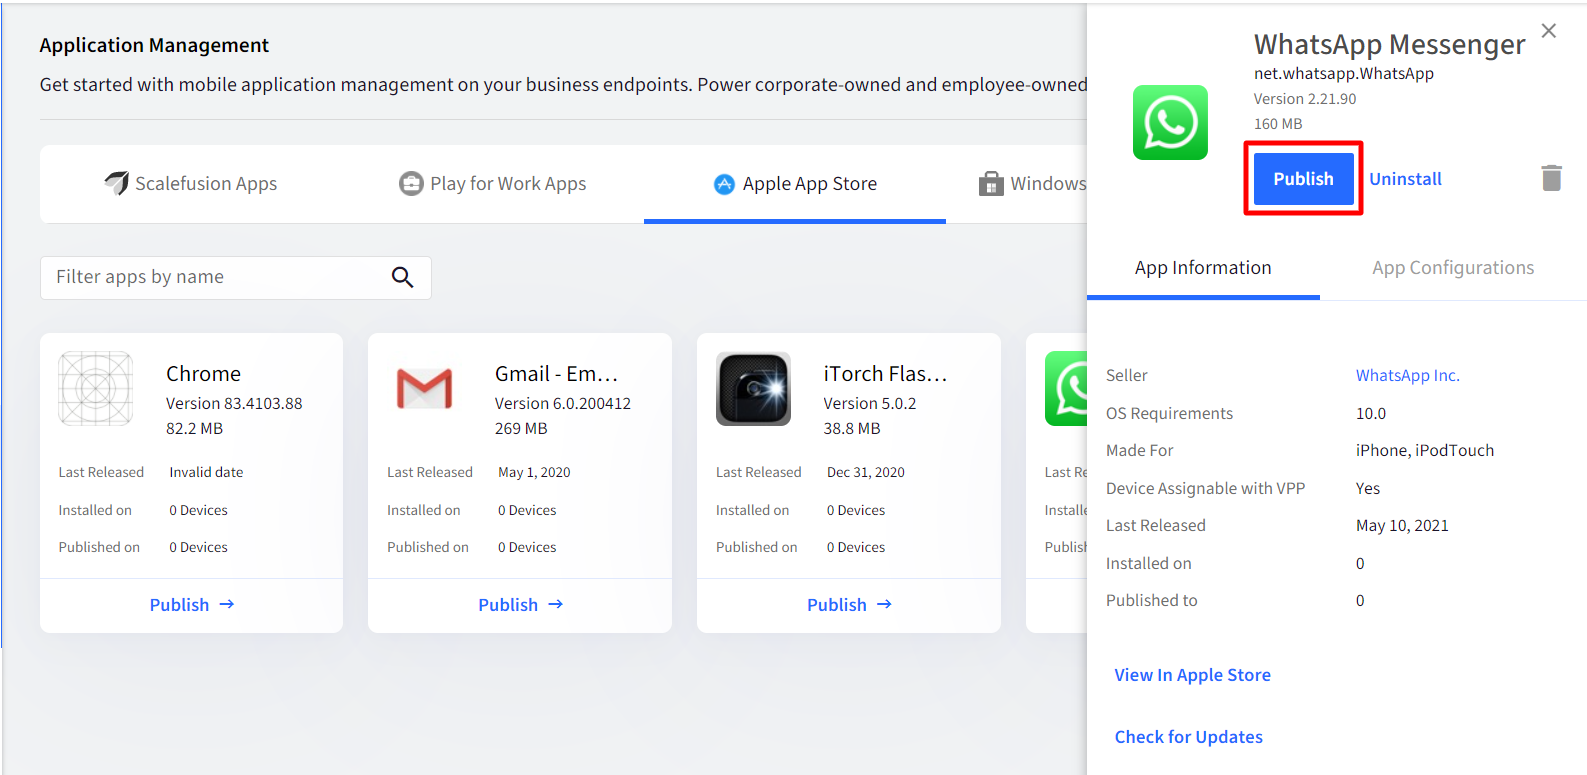Click the 269 MB size on Gmail card
The width and height of the screenshot is (1587, 775).
(x=521, y=428)
